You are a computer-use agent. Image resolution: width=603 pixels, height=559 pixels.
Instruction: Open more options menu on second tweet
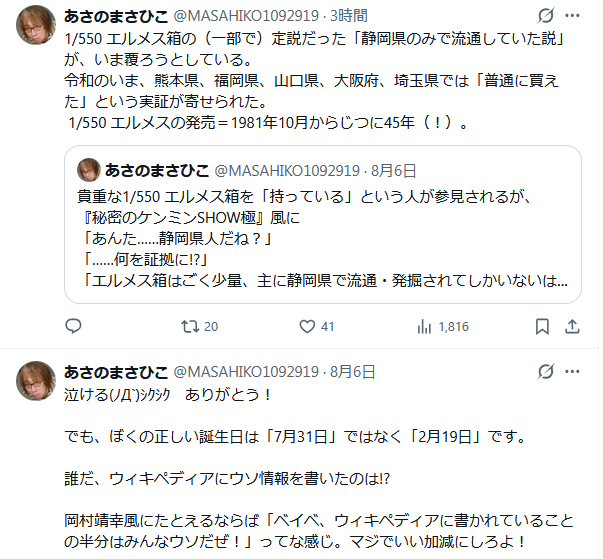572,372
